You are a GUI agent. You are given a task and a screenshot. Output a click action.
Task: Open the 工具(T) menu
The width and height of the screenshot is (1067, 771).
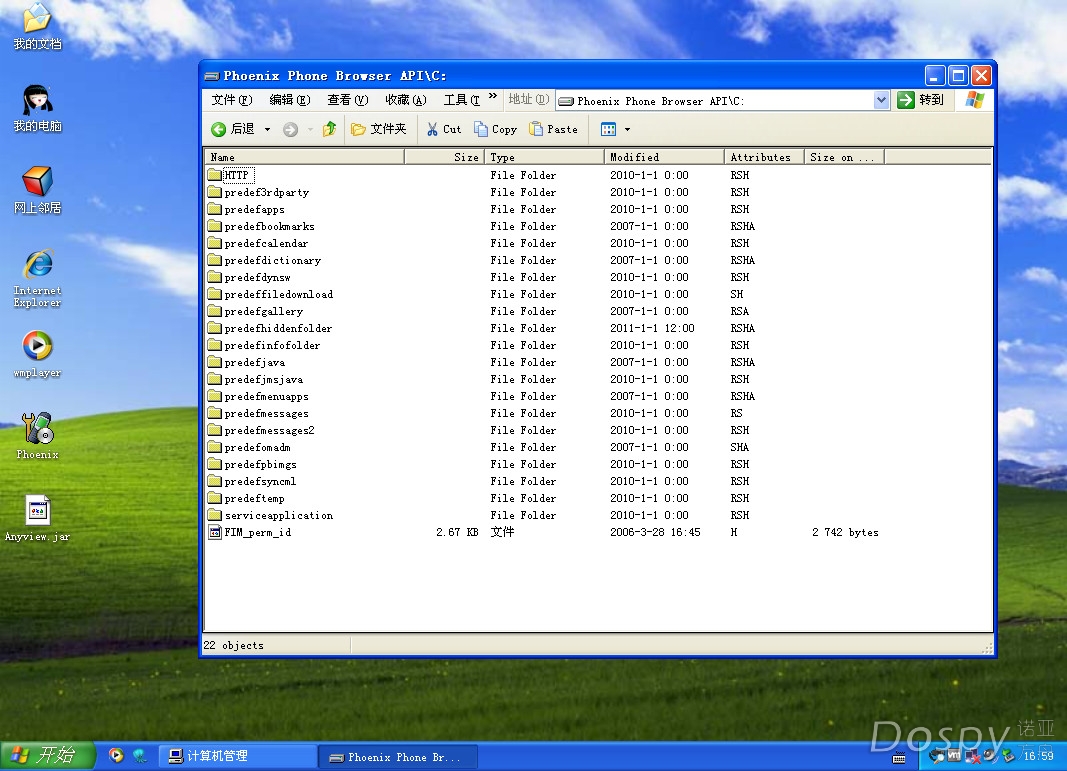click(461, 100)
